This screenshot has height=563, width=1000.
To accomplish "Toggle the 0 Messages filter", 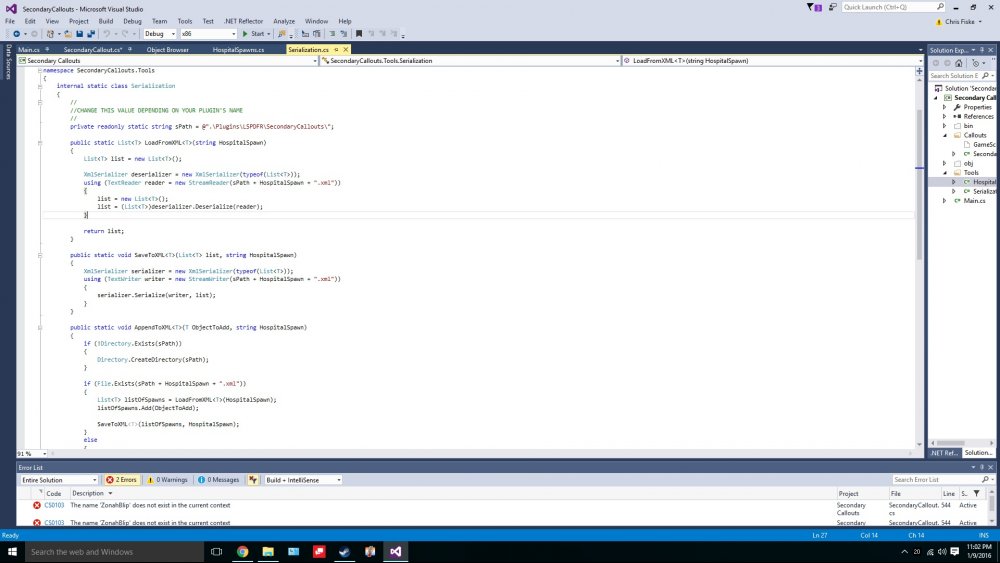I will tap(219, 479).
